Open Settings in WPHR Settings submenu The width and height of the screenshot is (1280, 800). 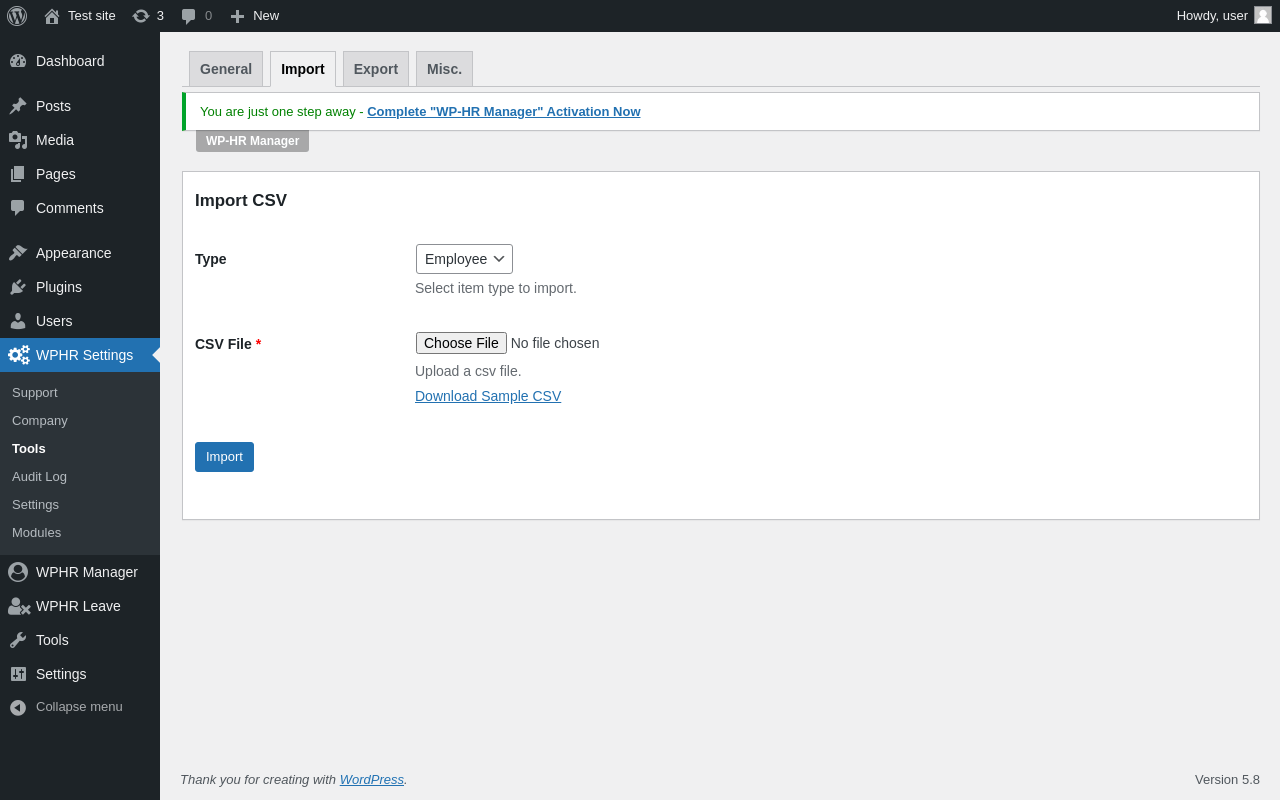(x=35, y=504)
